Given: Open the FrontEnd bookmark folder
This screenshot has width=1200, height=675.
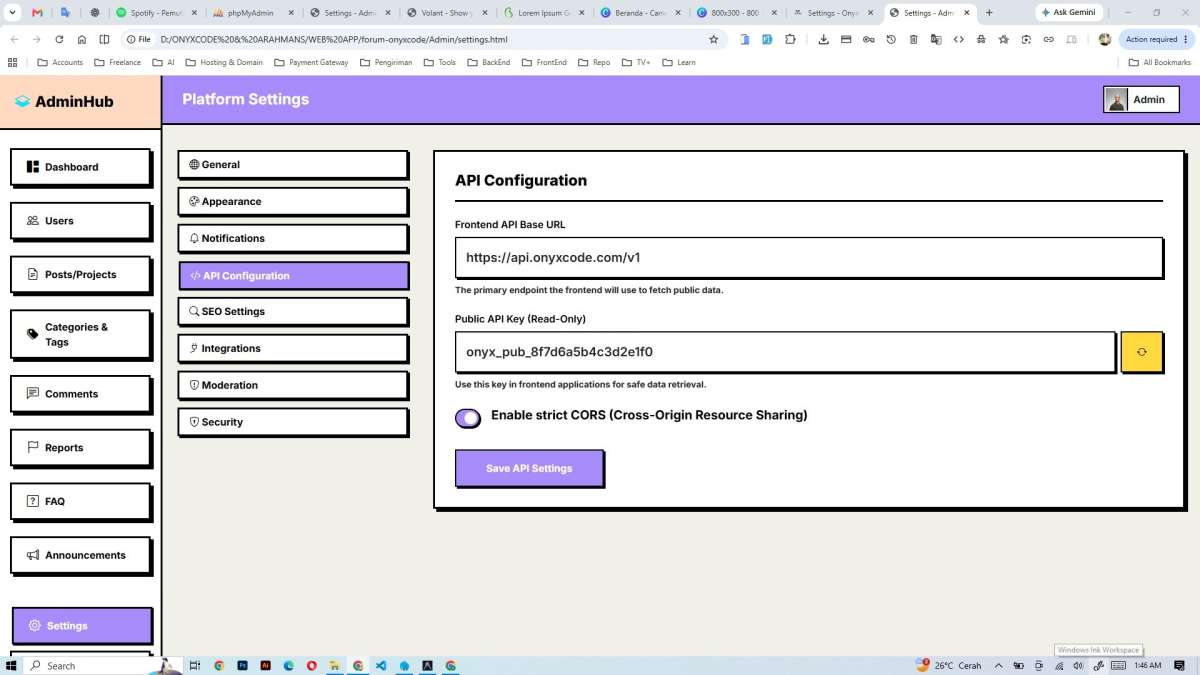Looking at the screenshot, I should (543, 62).
